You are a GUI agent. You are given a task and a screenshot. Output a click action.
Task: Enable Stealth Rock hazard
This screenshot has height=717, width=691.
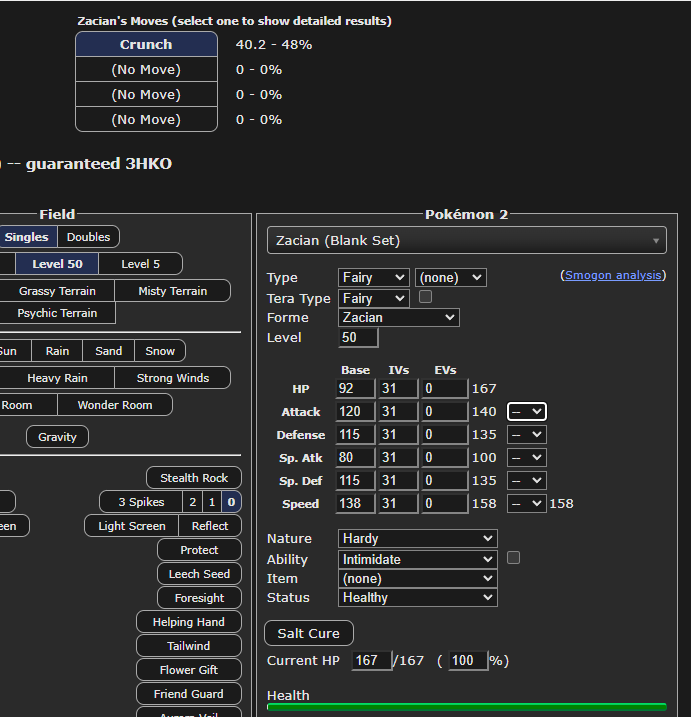pyautogui.click(x=194, y=478)
